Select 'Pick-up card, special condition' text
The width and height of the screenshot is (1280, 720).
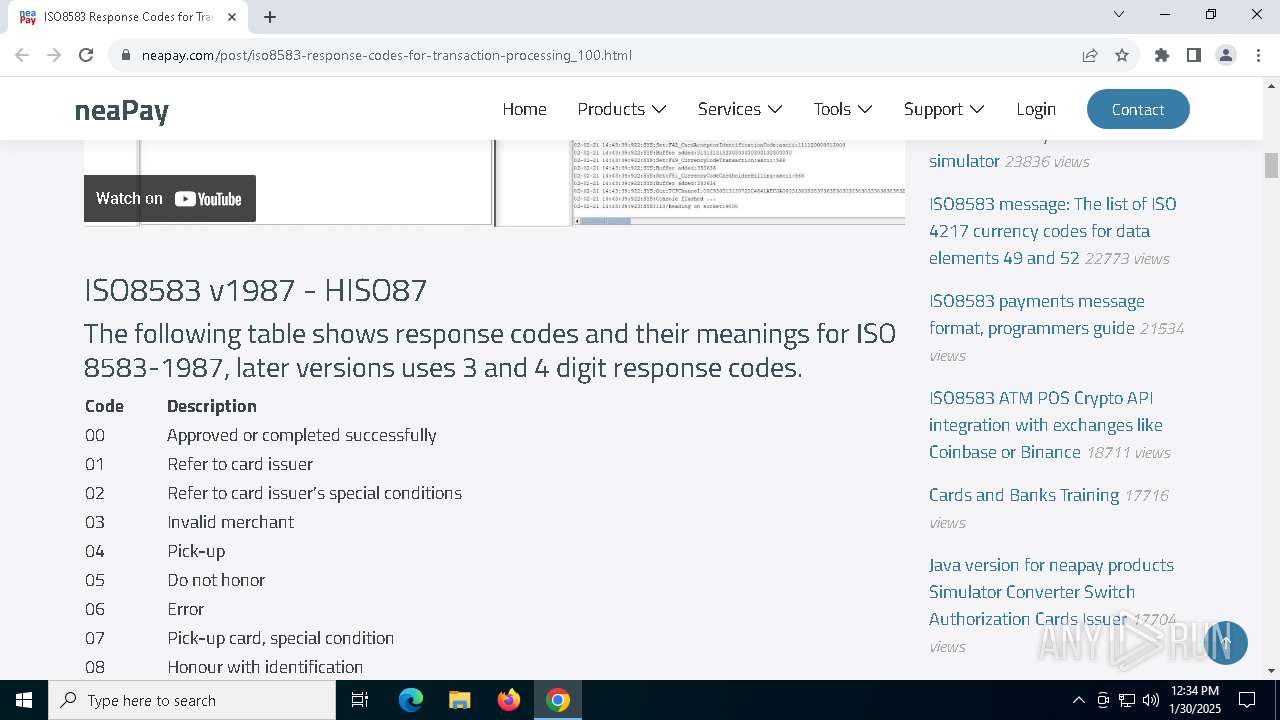(280, 638)
